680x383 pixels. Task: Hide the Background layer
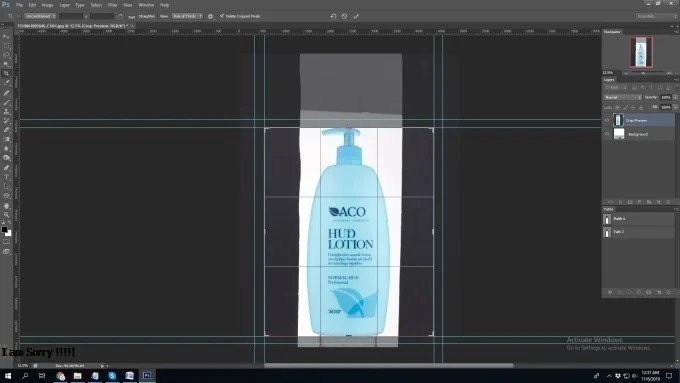[607, 134]
